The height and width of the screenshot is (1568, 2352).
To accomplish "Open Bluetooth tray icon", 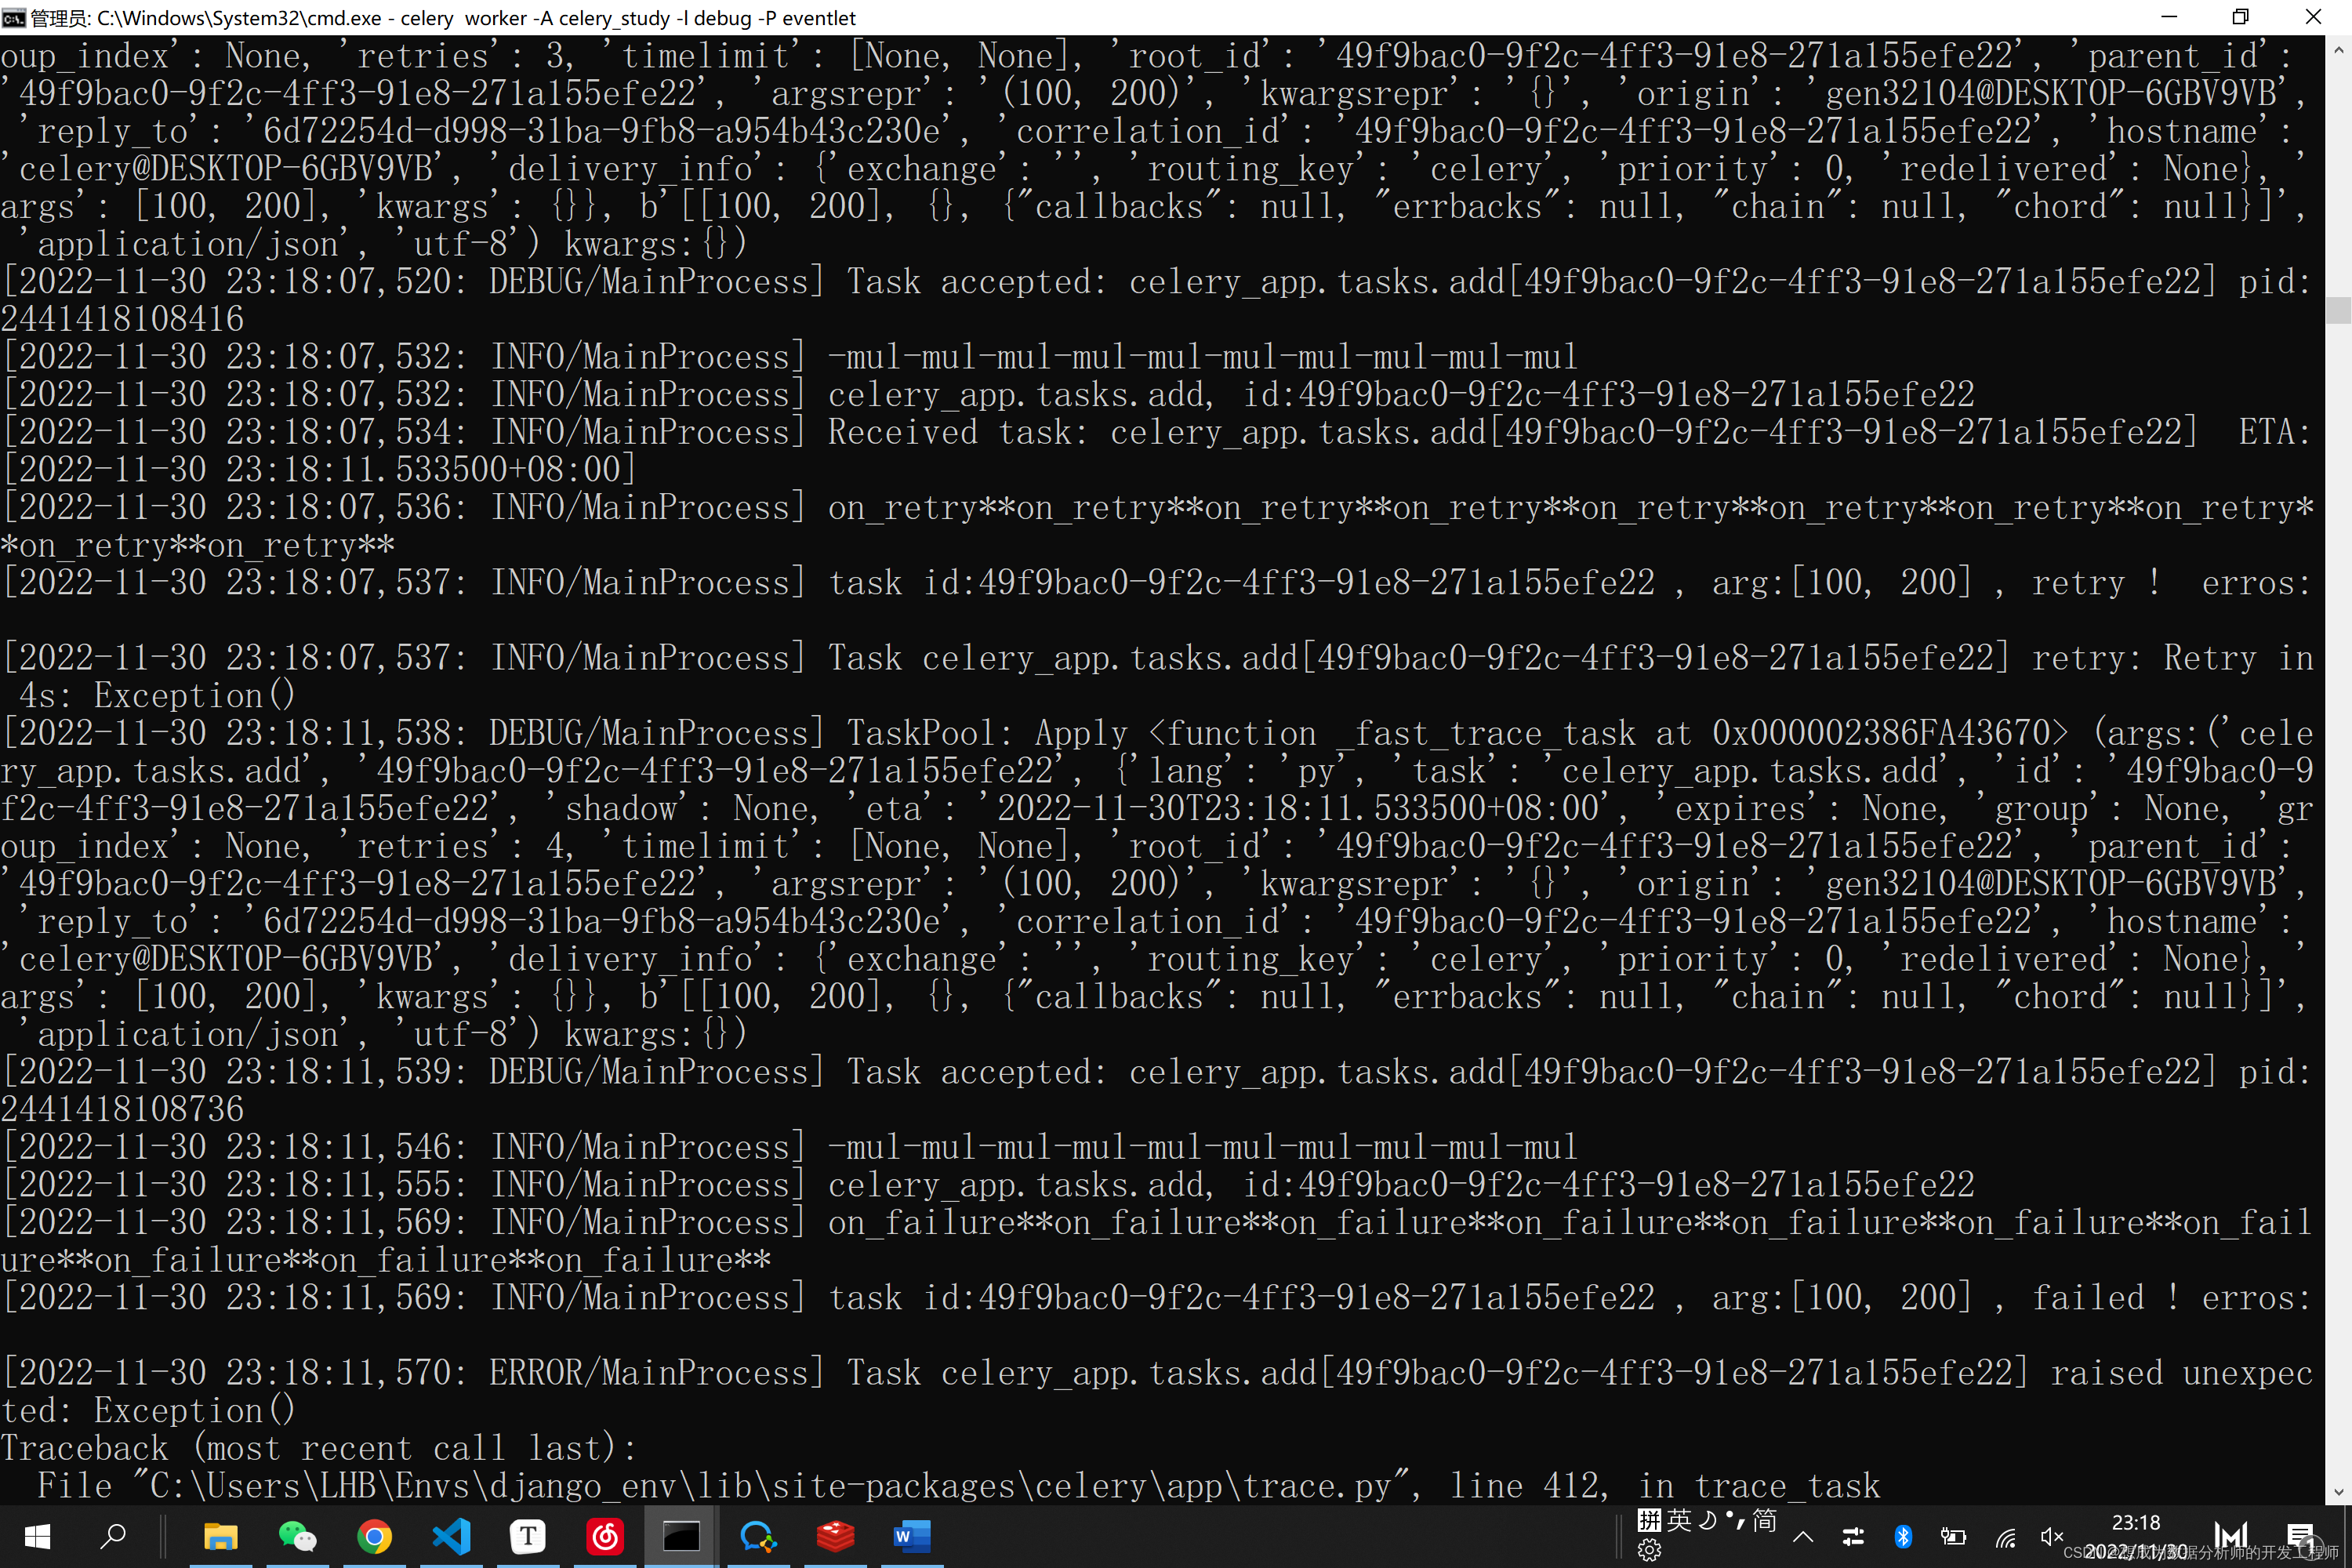I will (1903, 1537).
